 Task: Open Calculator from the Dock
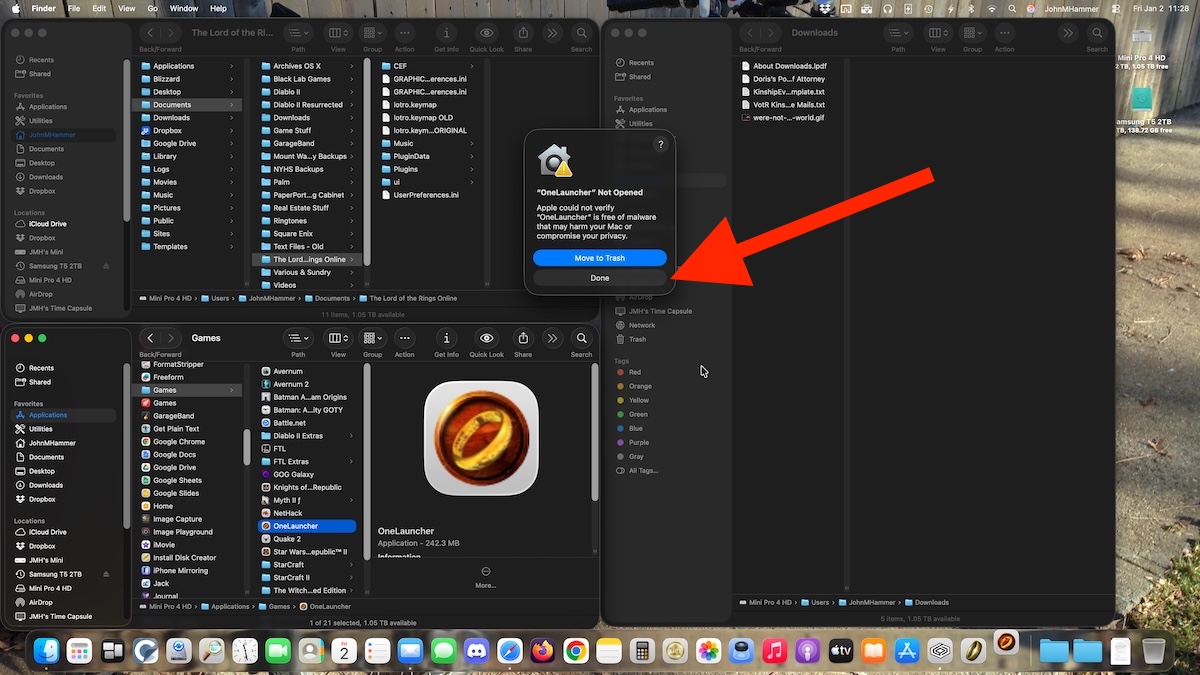[642, 651]
